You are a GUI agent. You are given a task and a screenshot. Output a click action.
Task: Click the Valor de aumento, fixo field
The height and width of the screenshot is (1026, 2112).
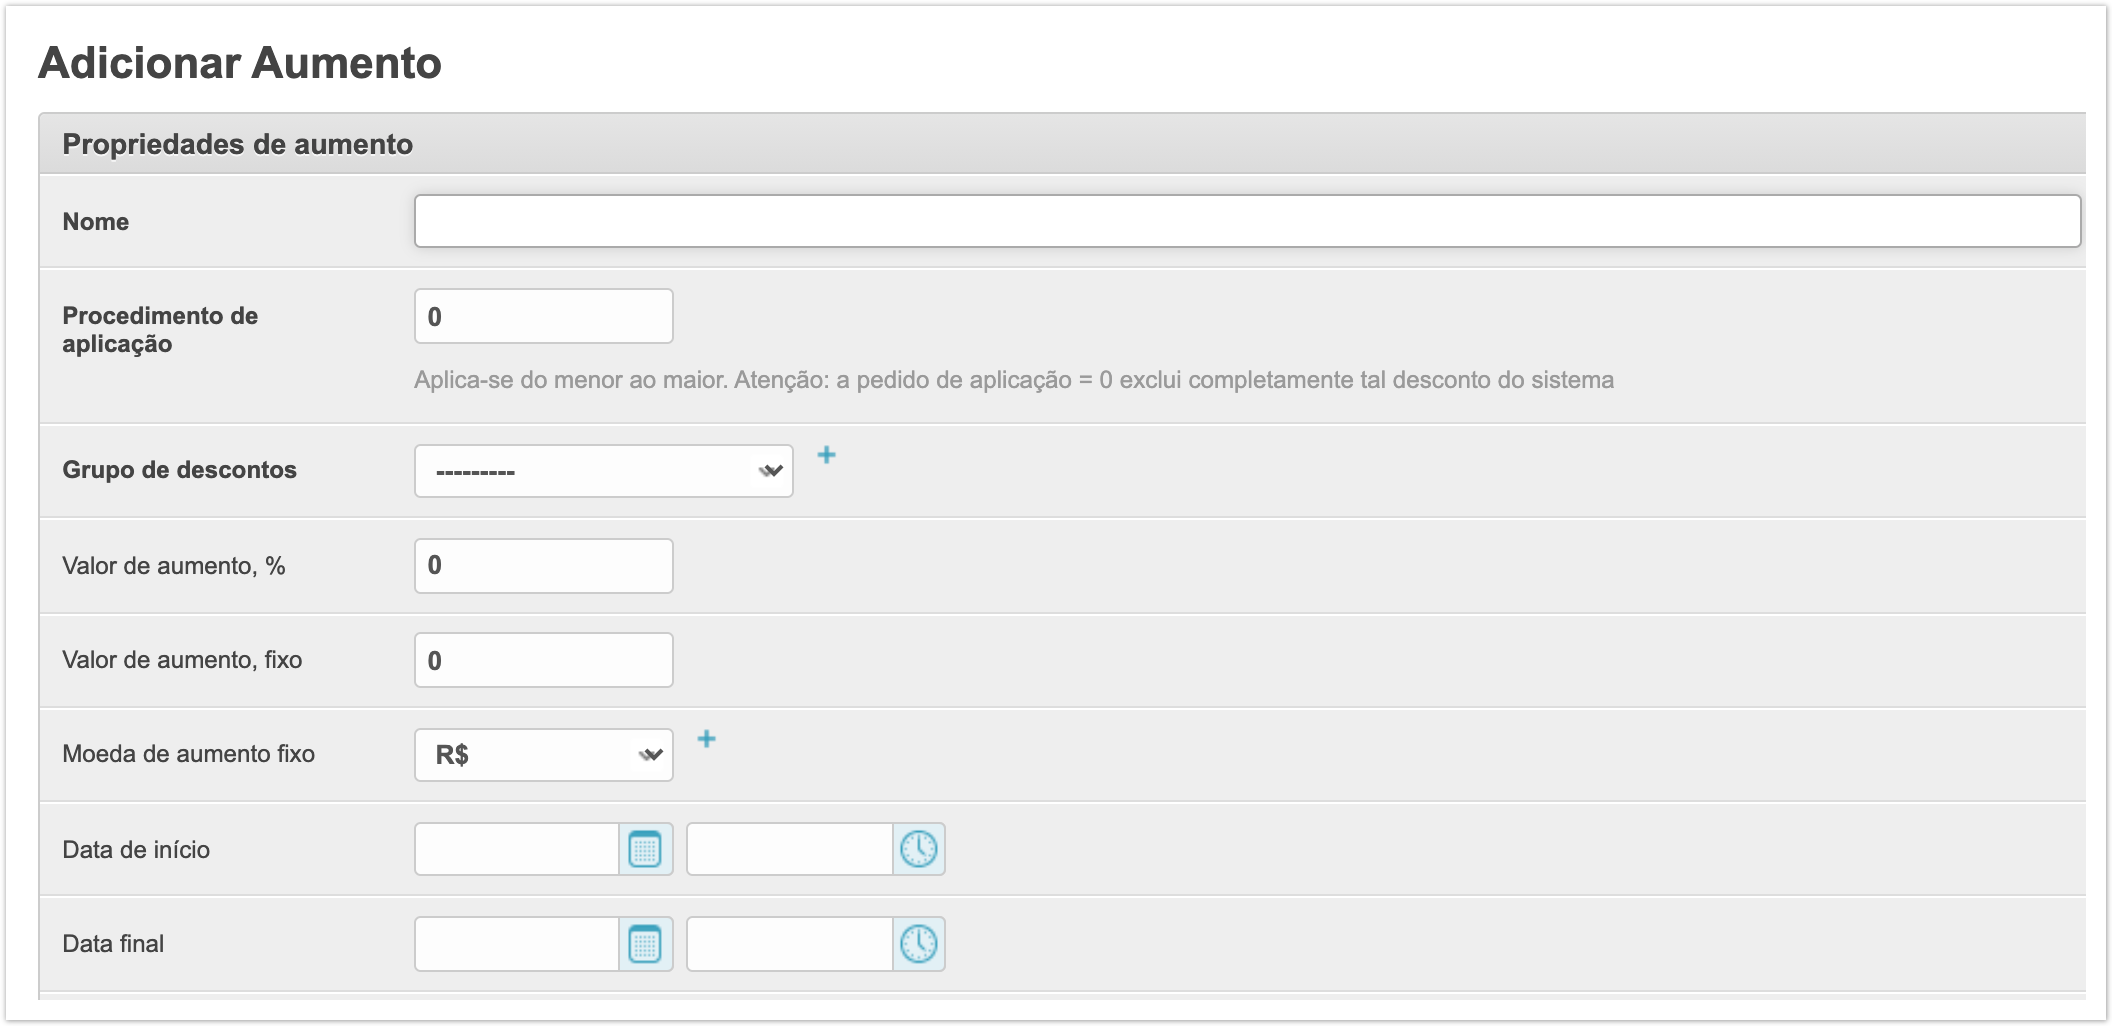tap(543, 660)
